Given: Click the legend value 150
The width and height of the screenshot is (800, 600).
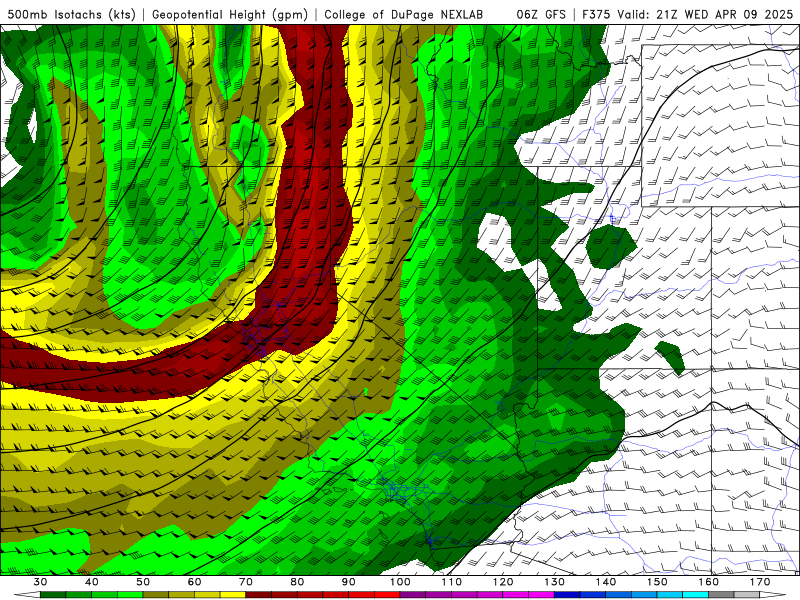Looking at the screenshot, I should [x=658, y=582].
